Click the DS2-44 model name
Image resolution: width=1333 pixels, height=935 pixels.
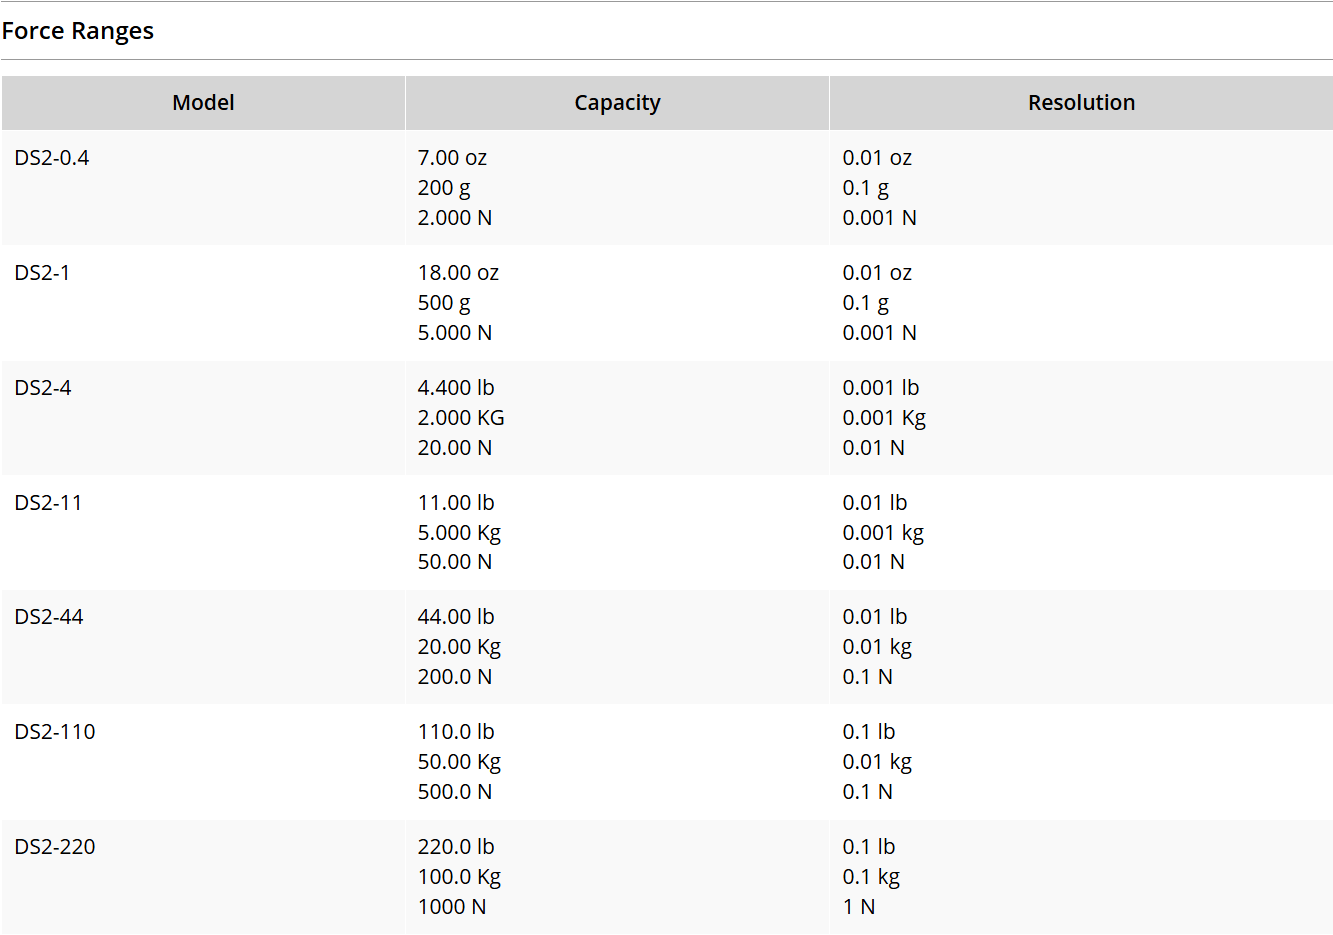click(49, 617)
